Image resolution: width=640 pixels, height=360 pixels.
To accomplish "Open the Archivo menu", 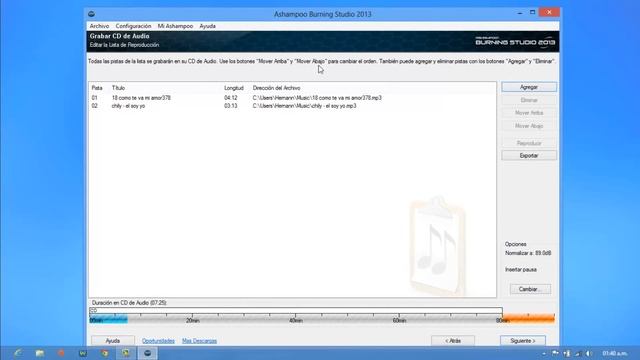I will coord(99,26).
